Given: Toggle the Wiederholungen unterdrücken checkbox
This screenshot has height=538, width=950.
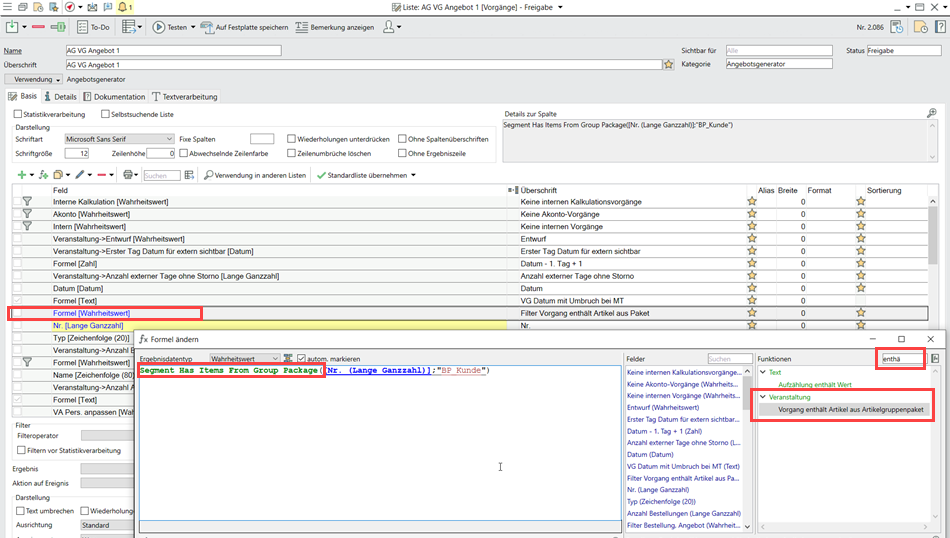Looking at the screenshot, I should (x=291, y=139).
